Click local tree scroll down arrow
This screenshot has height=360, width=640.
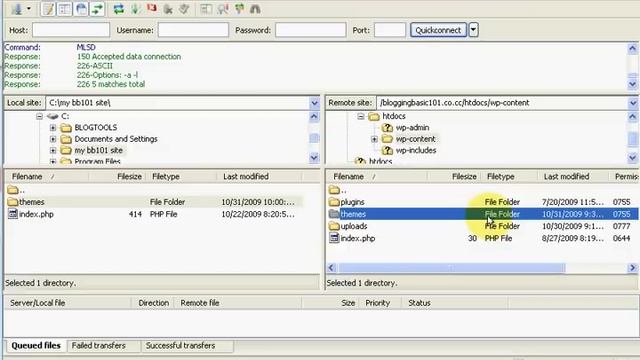[314, 158]
